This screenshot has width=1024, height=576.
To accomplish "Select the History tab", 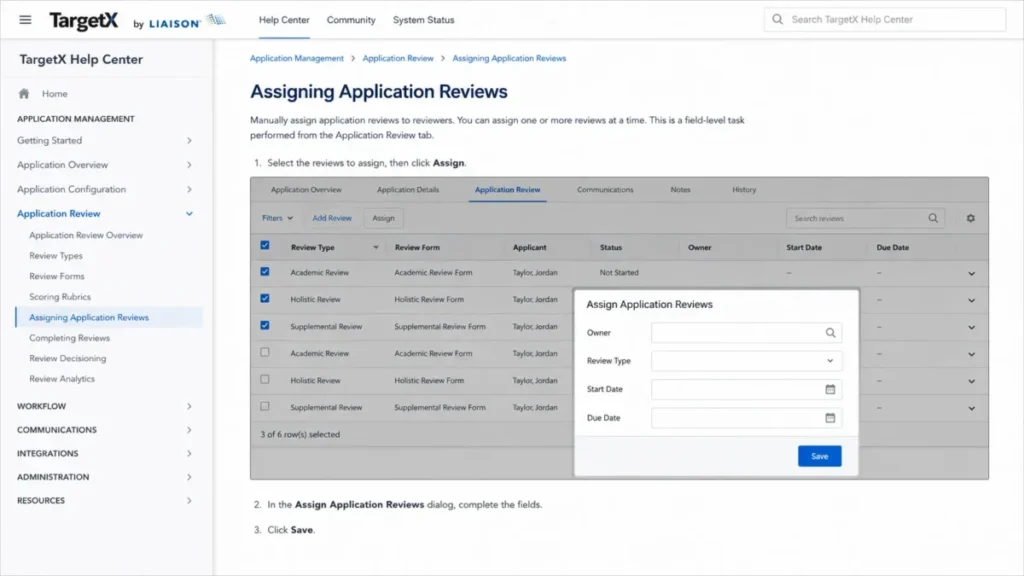I will [x=744, y=189].
